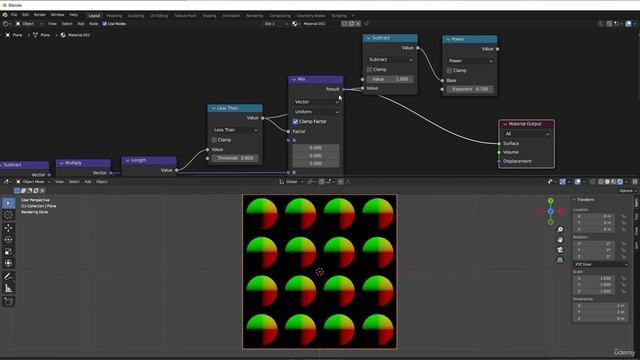This screenshot has height=360, width=640.
Task: Open Vector data type dropdown in Mix node
Action: (316, 102)
